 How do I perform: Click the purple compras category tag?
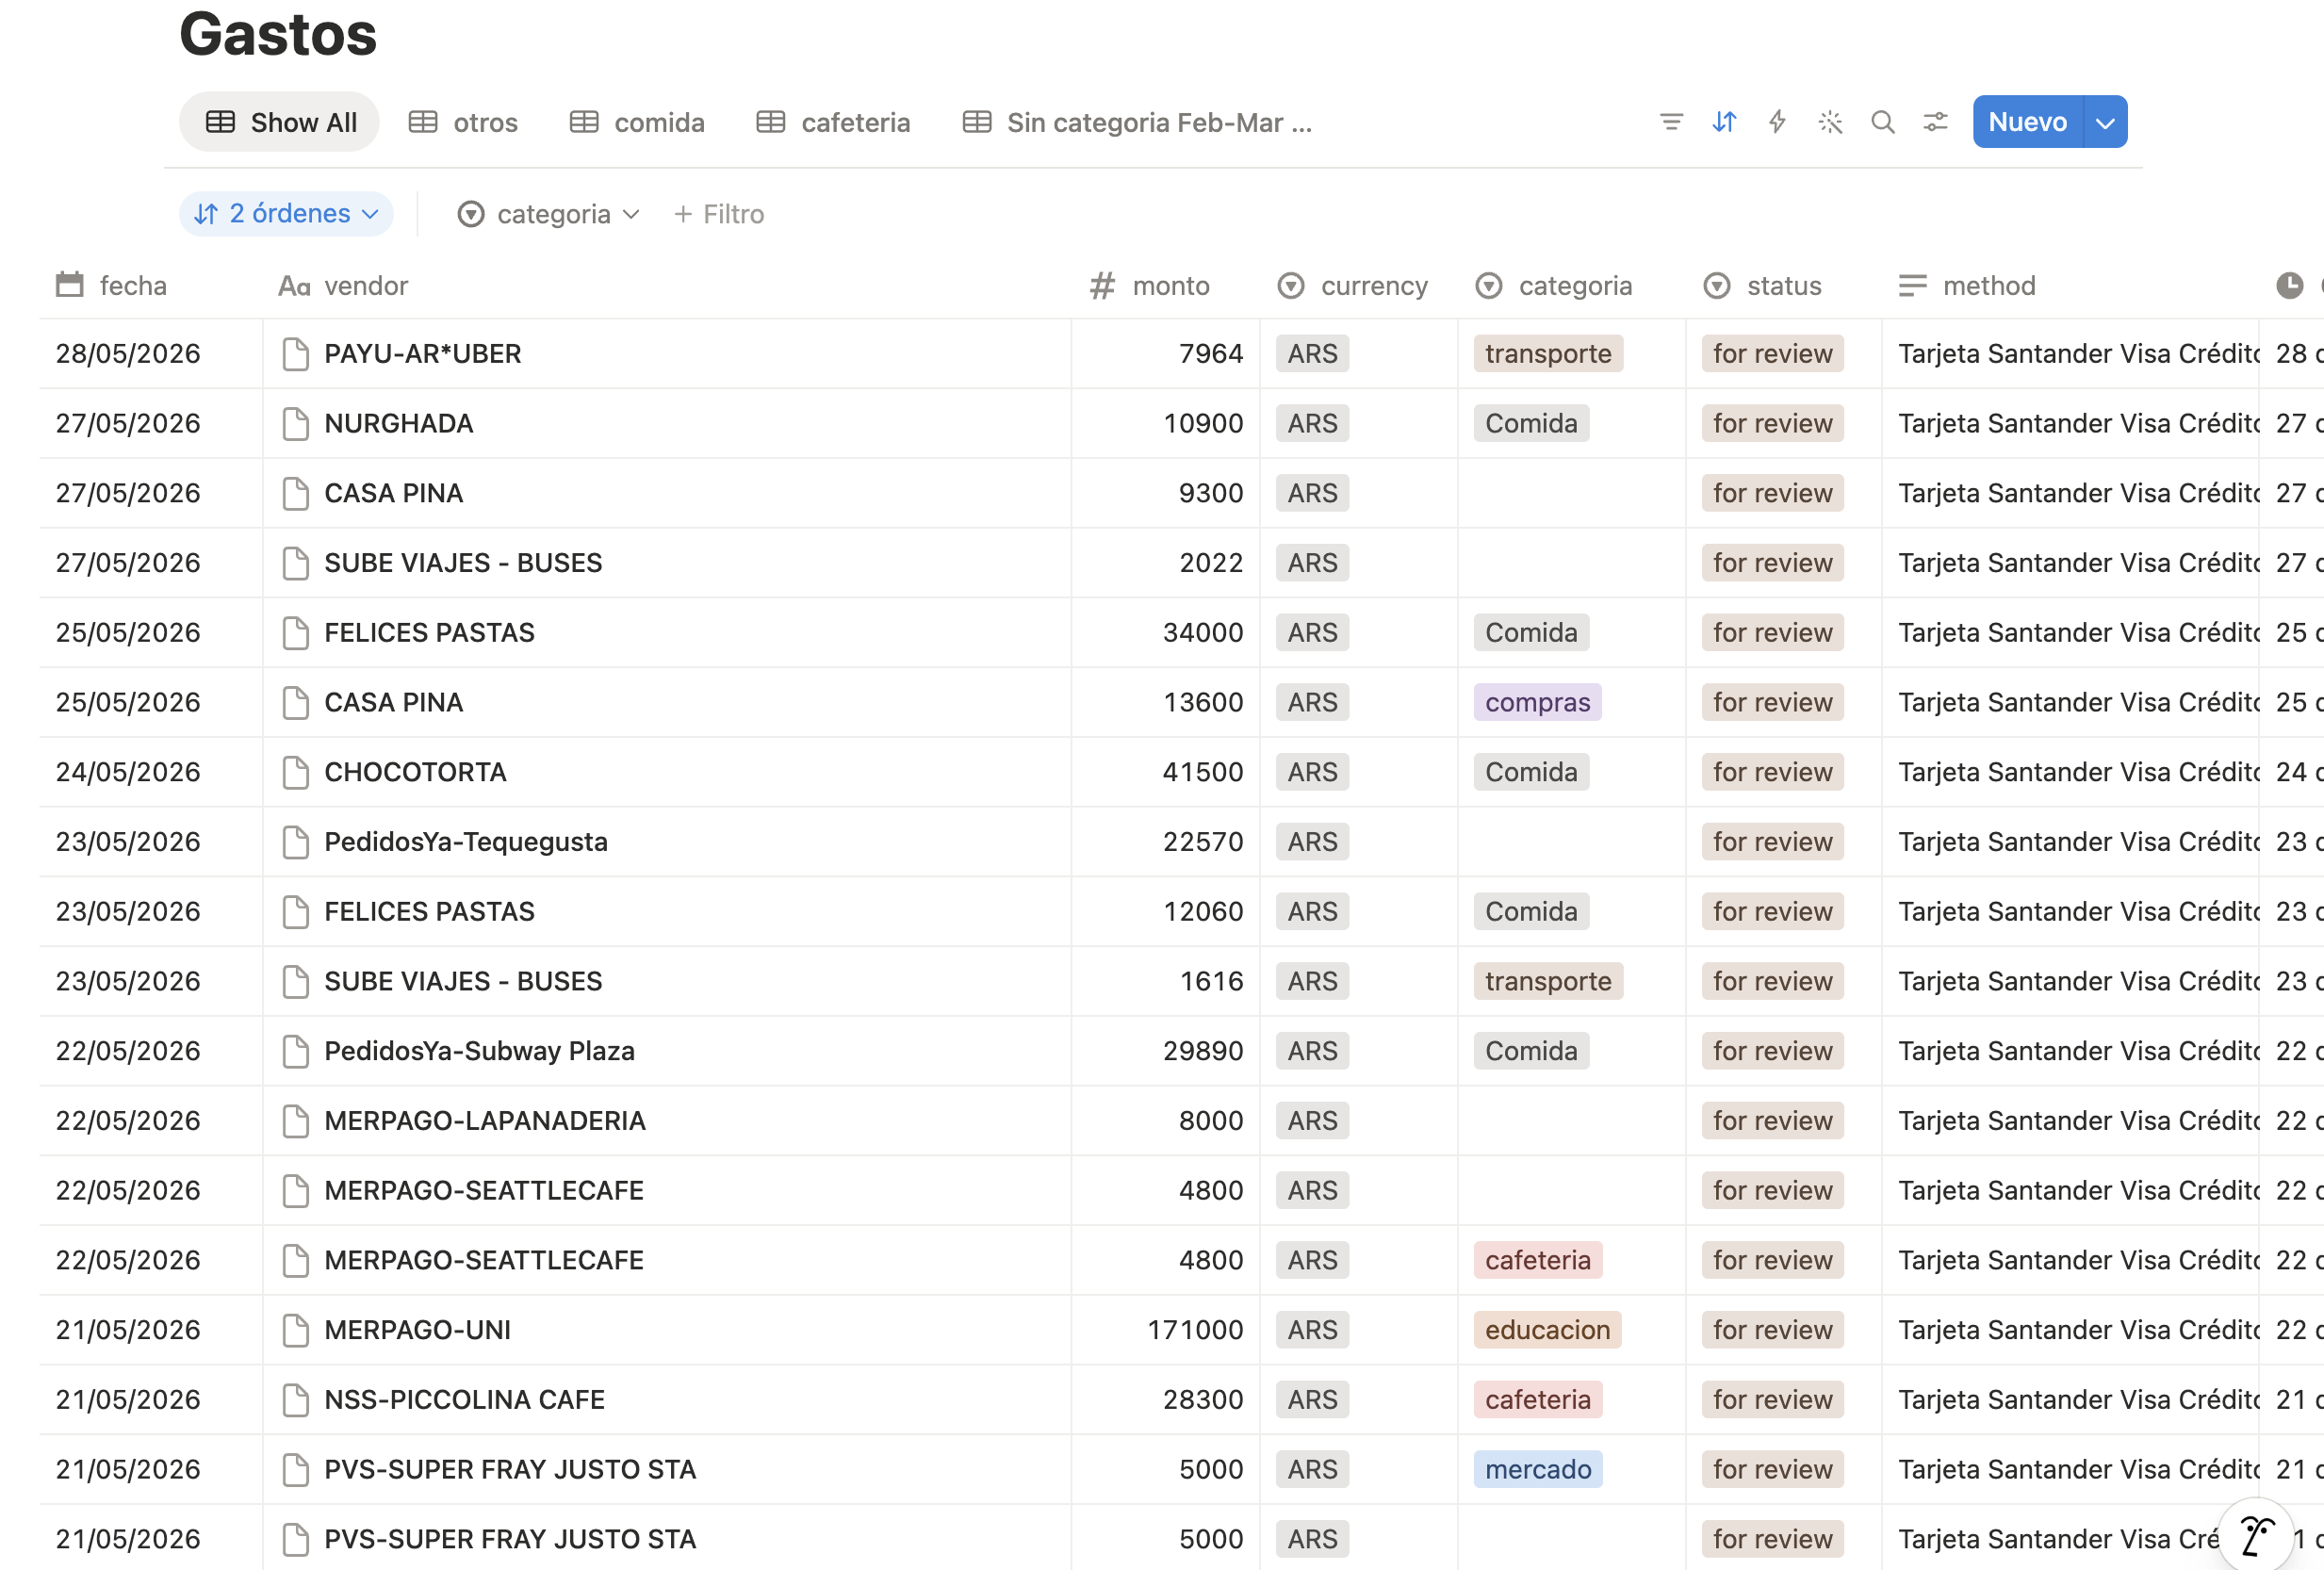(x=1537, y=702)
